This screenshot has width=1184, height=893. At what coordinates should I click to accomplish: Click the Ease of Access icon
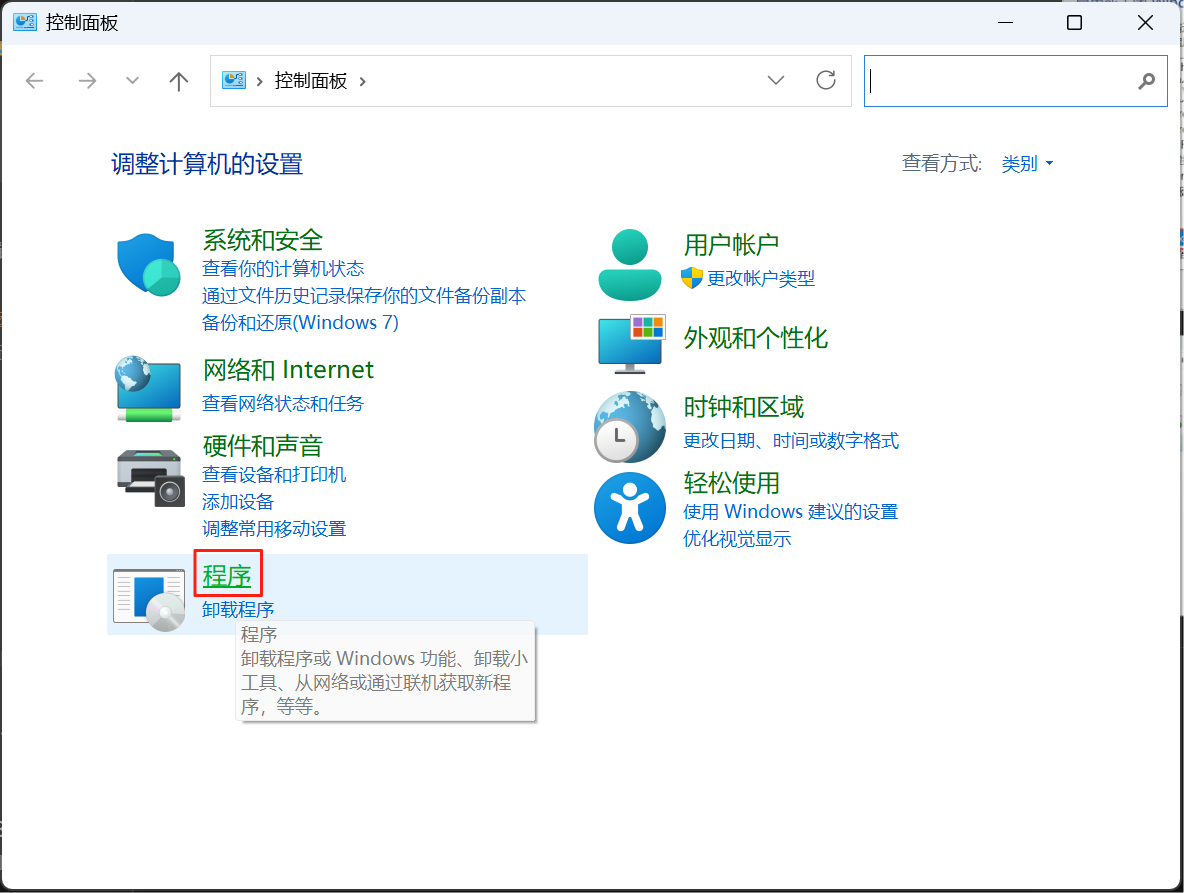(x=630, y=508)
